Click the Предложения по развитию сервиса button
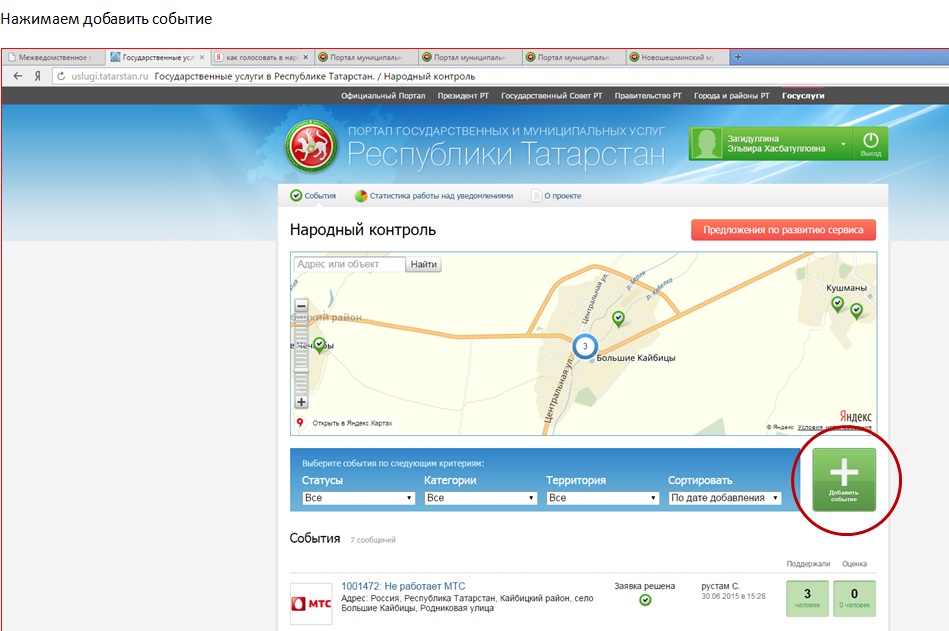 (783, 230)
